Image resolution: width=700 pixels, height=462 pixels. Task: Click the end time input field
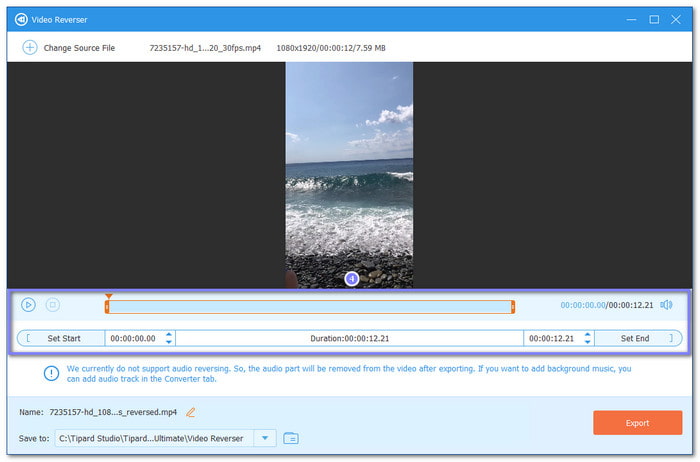click(552, 339)
